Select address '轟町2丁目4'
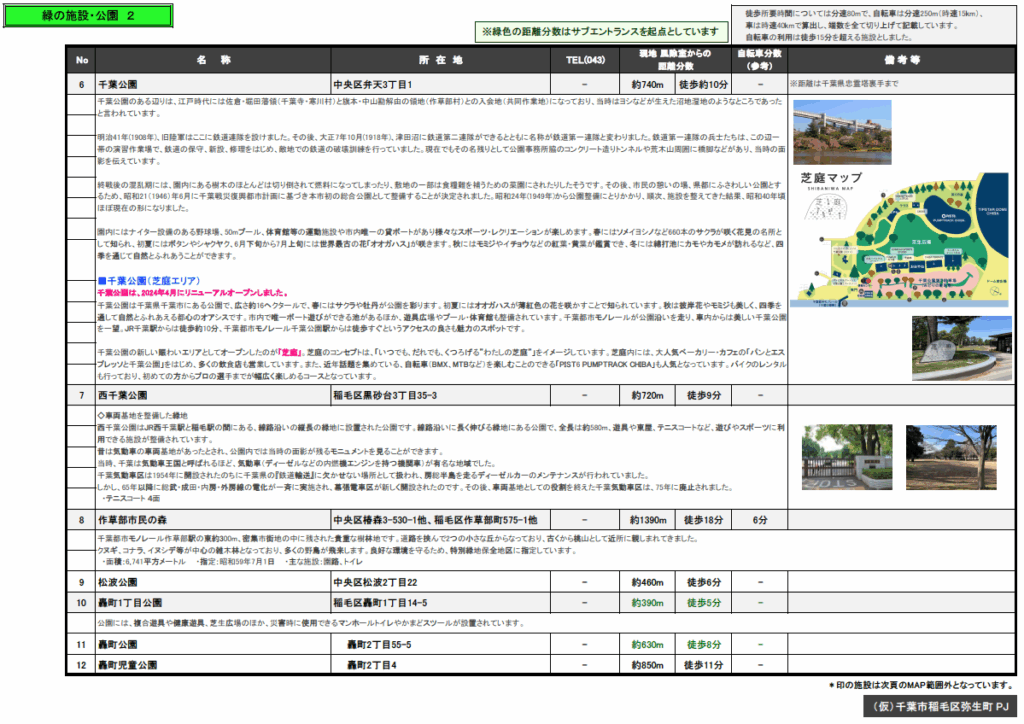Viewport: 1024px width, 724px height. 372,665
